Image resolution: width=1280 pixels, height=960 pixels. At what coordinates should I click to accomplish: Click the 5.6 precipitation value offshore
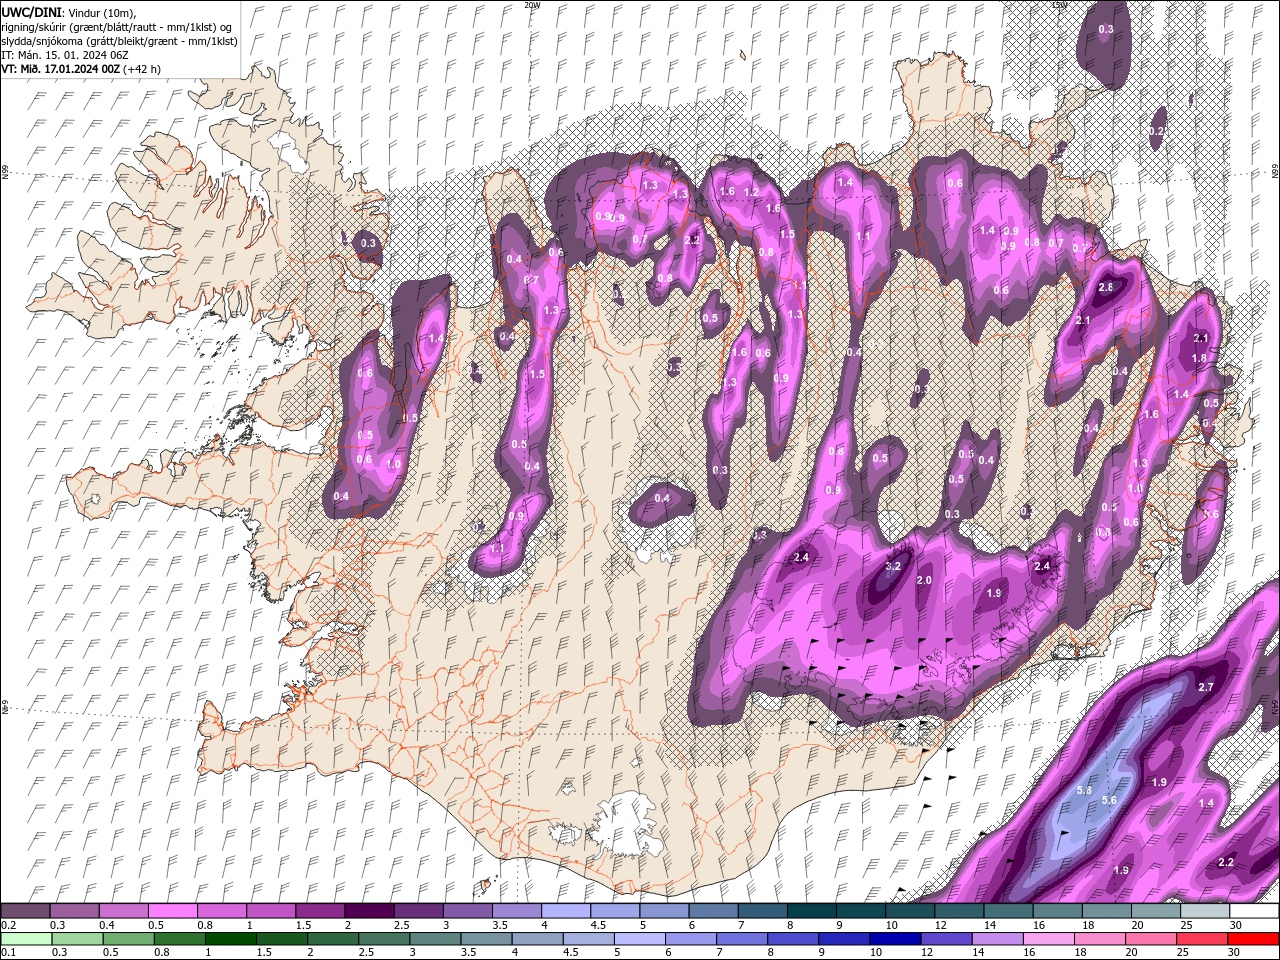[x=1109, y=801]
